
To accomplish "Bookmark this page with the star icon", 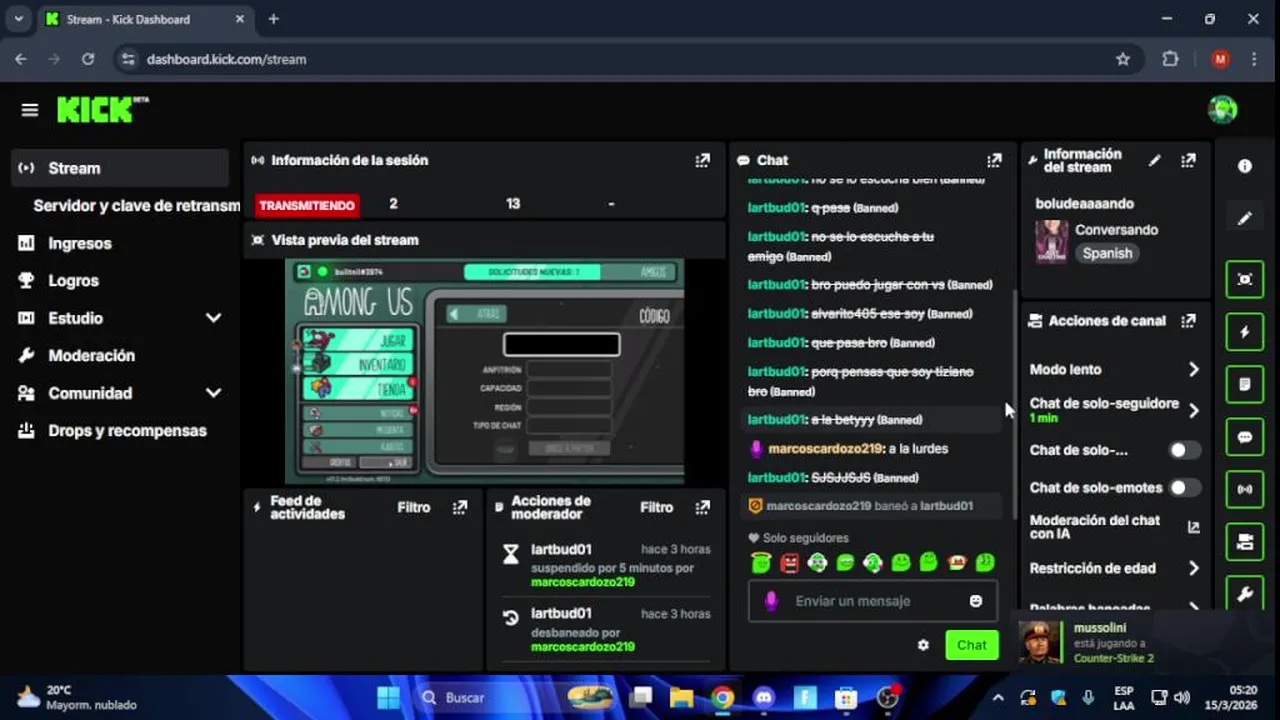I will point(1123,59).
